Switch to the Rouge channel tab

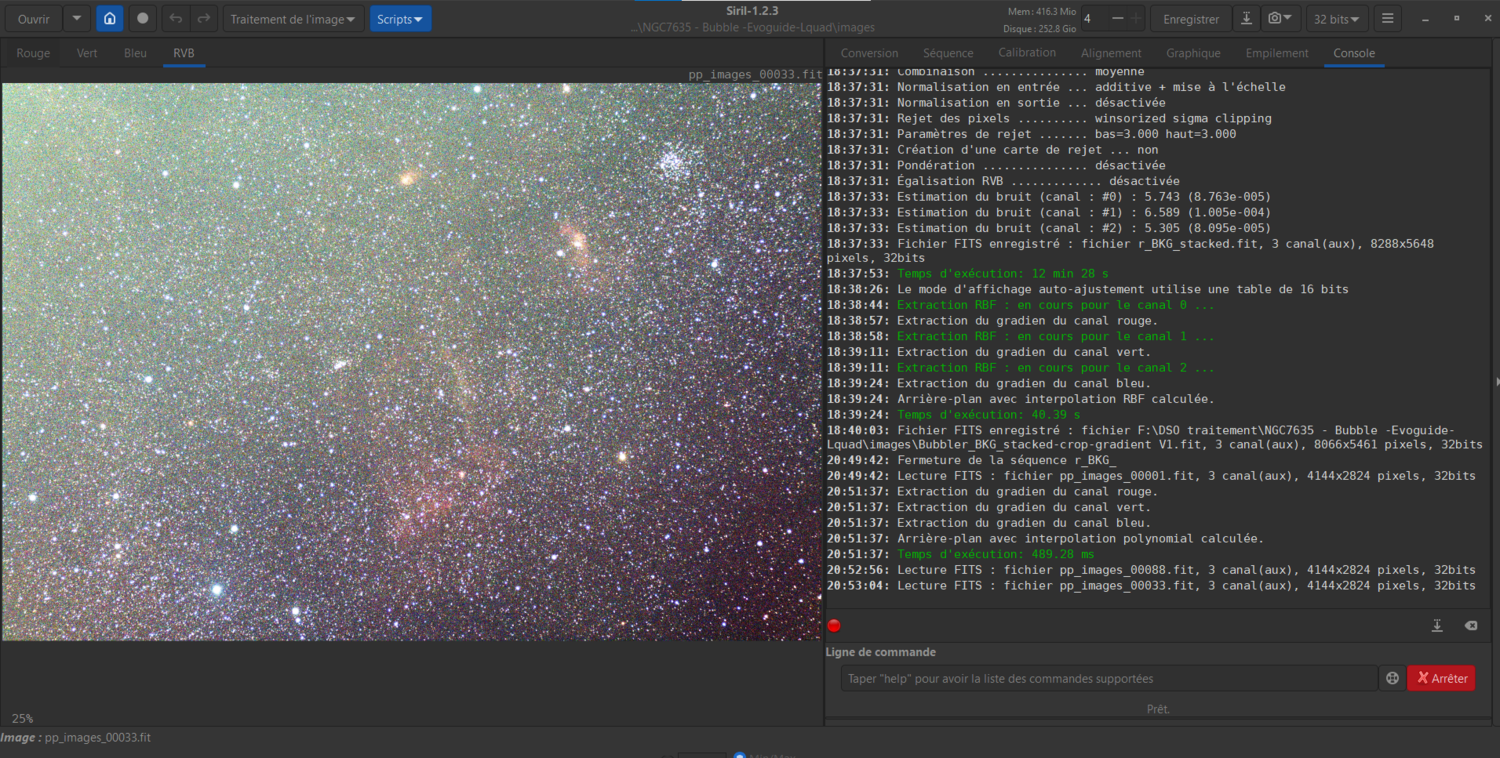tap(33, 53)
